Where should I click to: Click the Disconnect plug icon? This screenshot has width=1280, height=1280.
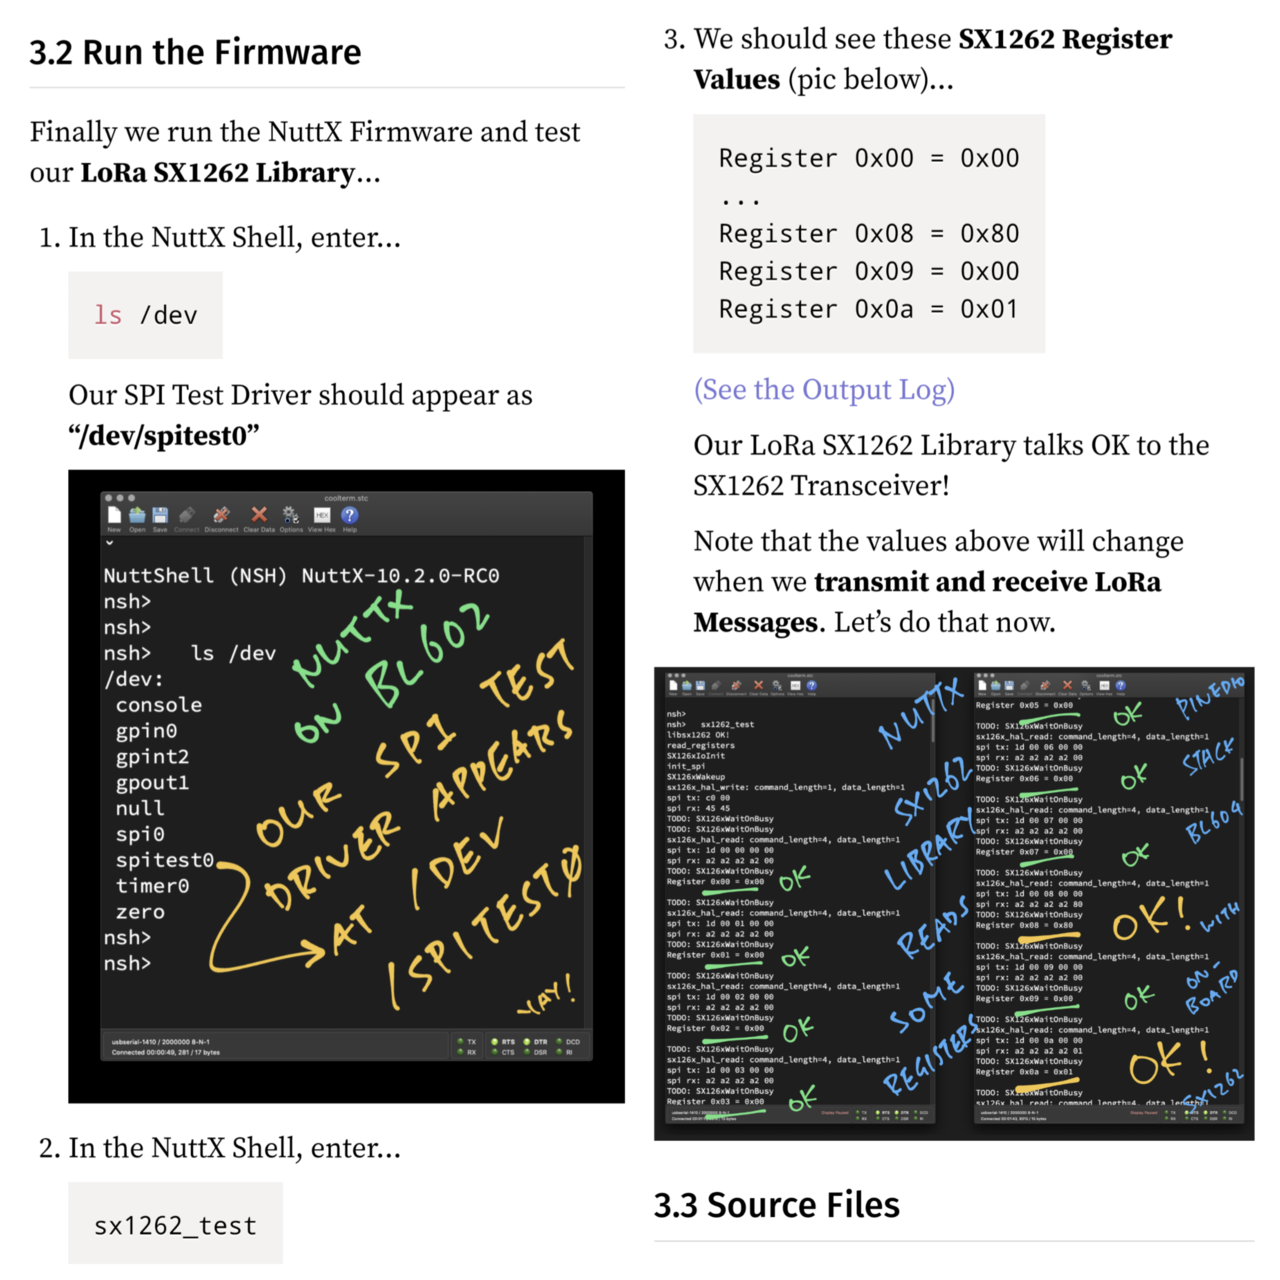point(221,515)
